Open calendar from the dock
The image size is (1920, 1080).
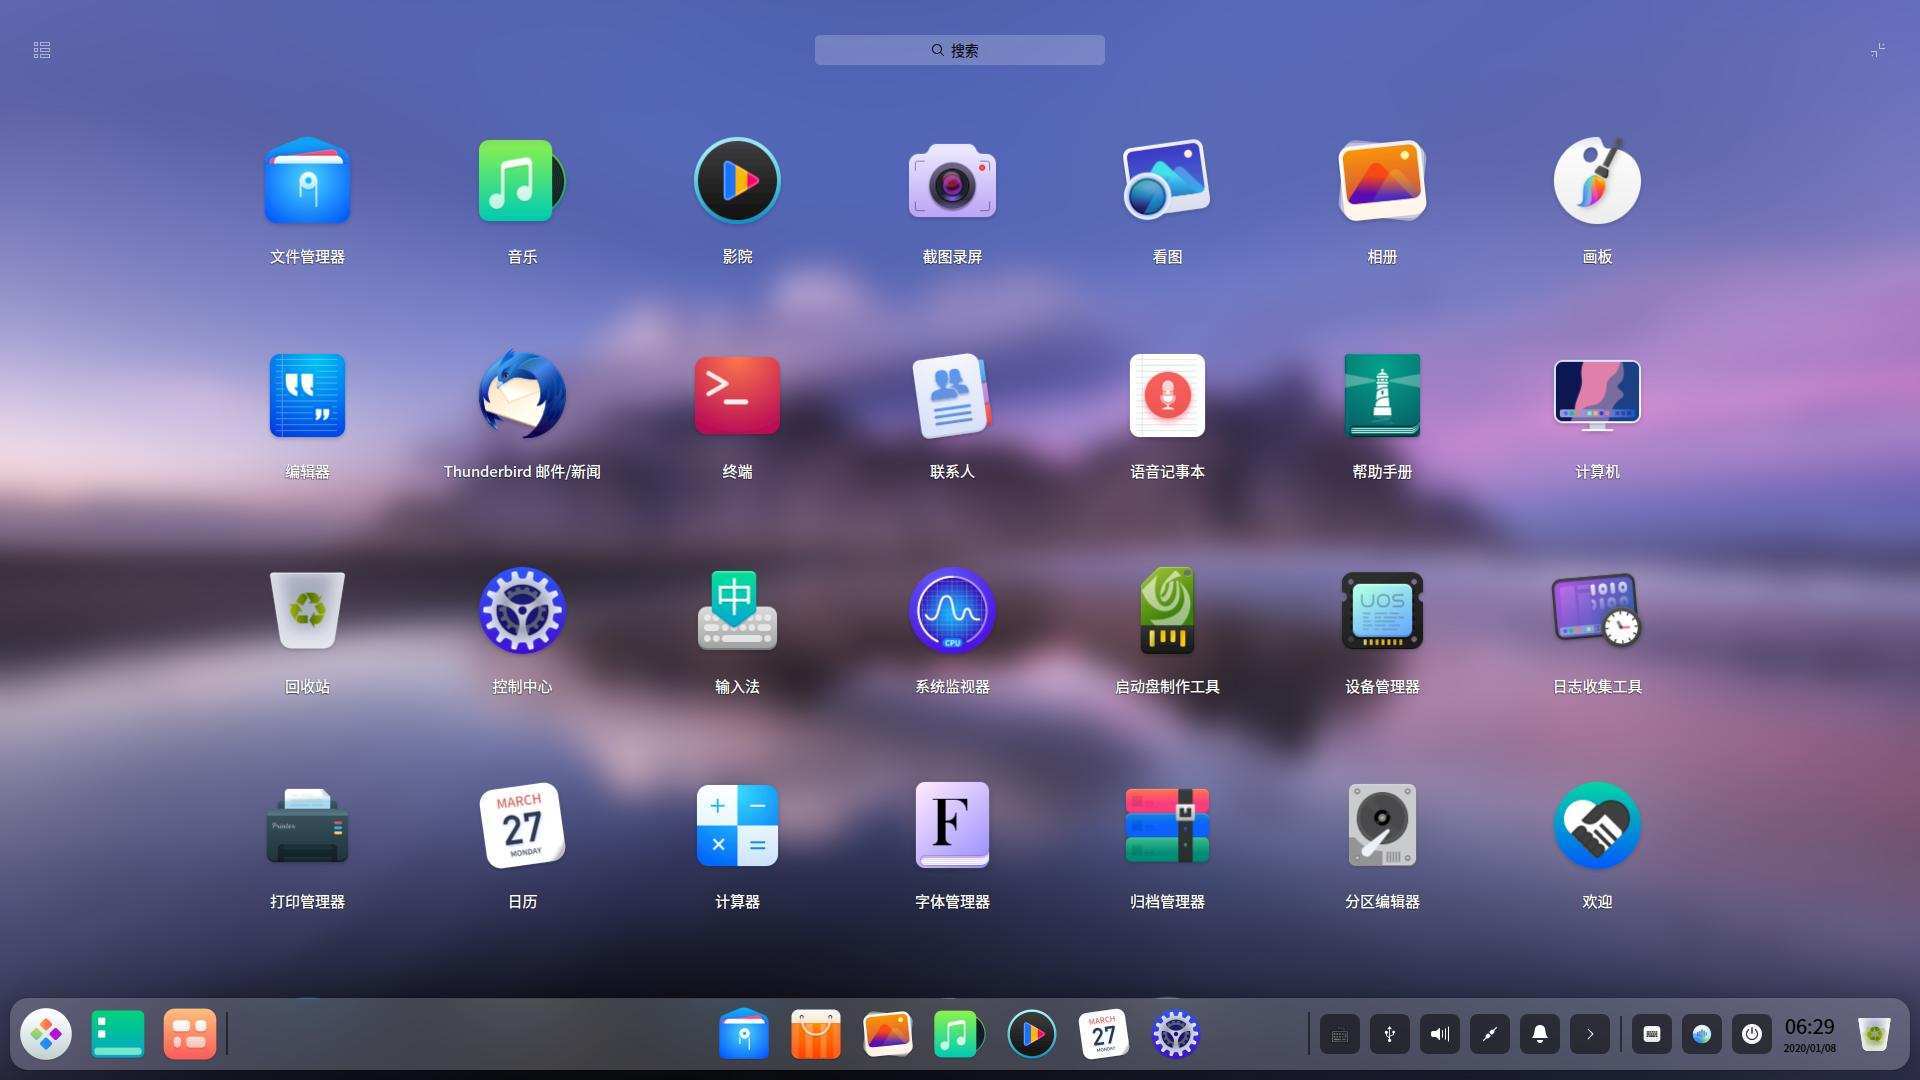1104,1034
